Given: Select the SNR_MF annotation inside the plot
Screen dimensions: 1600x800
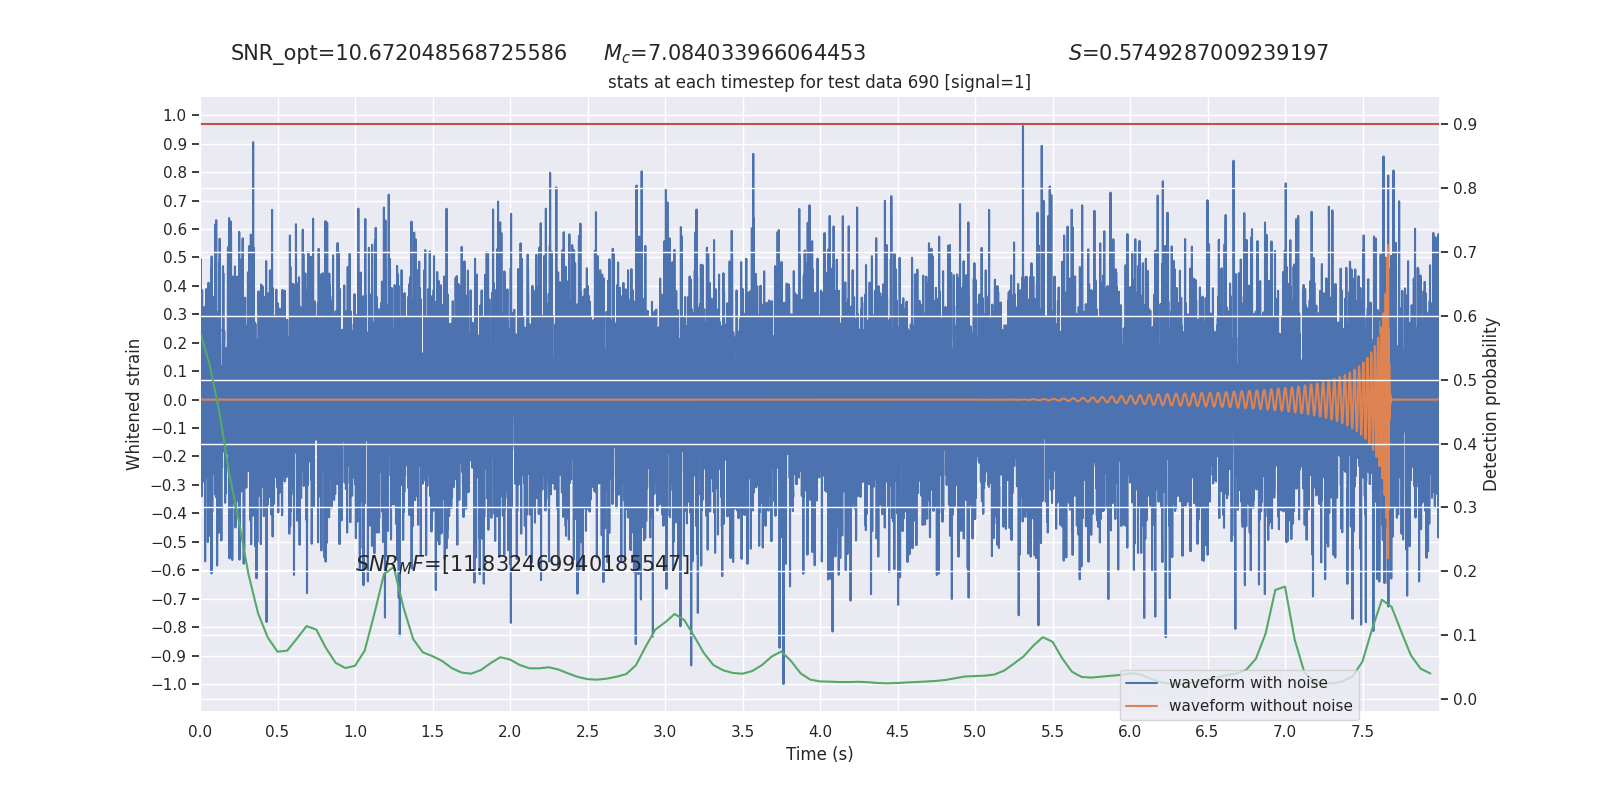Looking at the screenshot, I should pyautogui.click(x=523, y=564).
